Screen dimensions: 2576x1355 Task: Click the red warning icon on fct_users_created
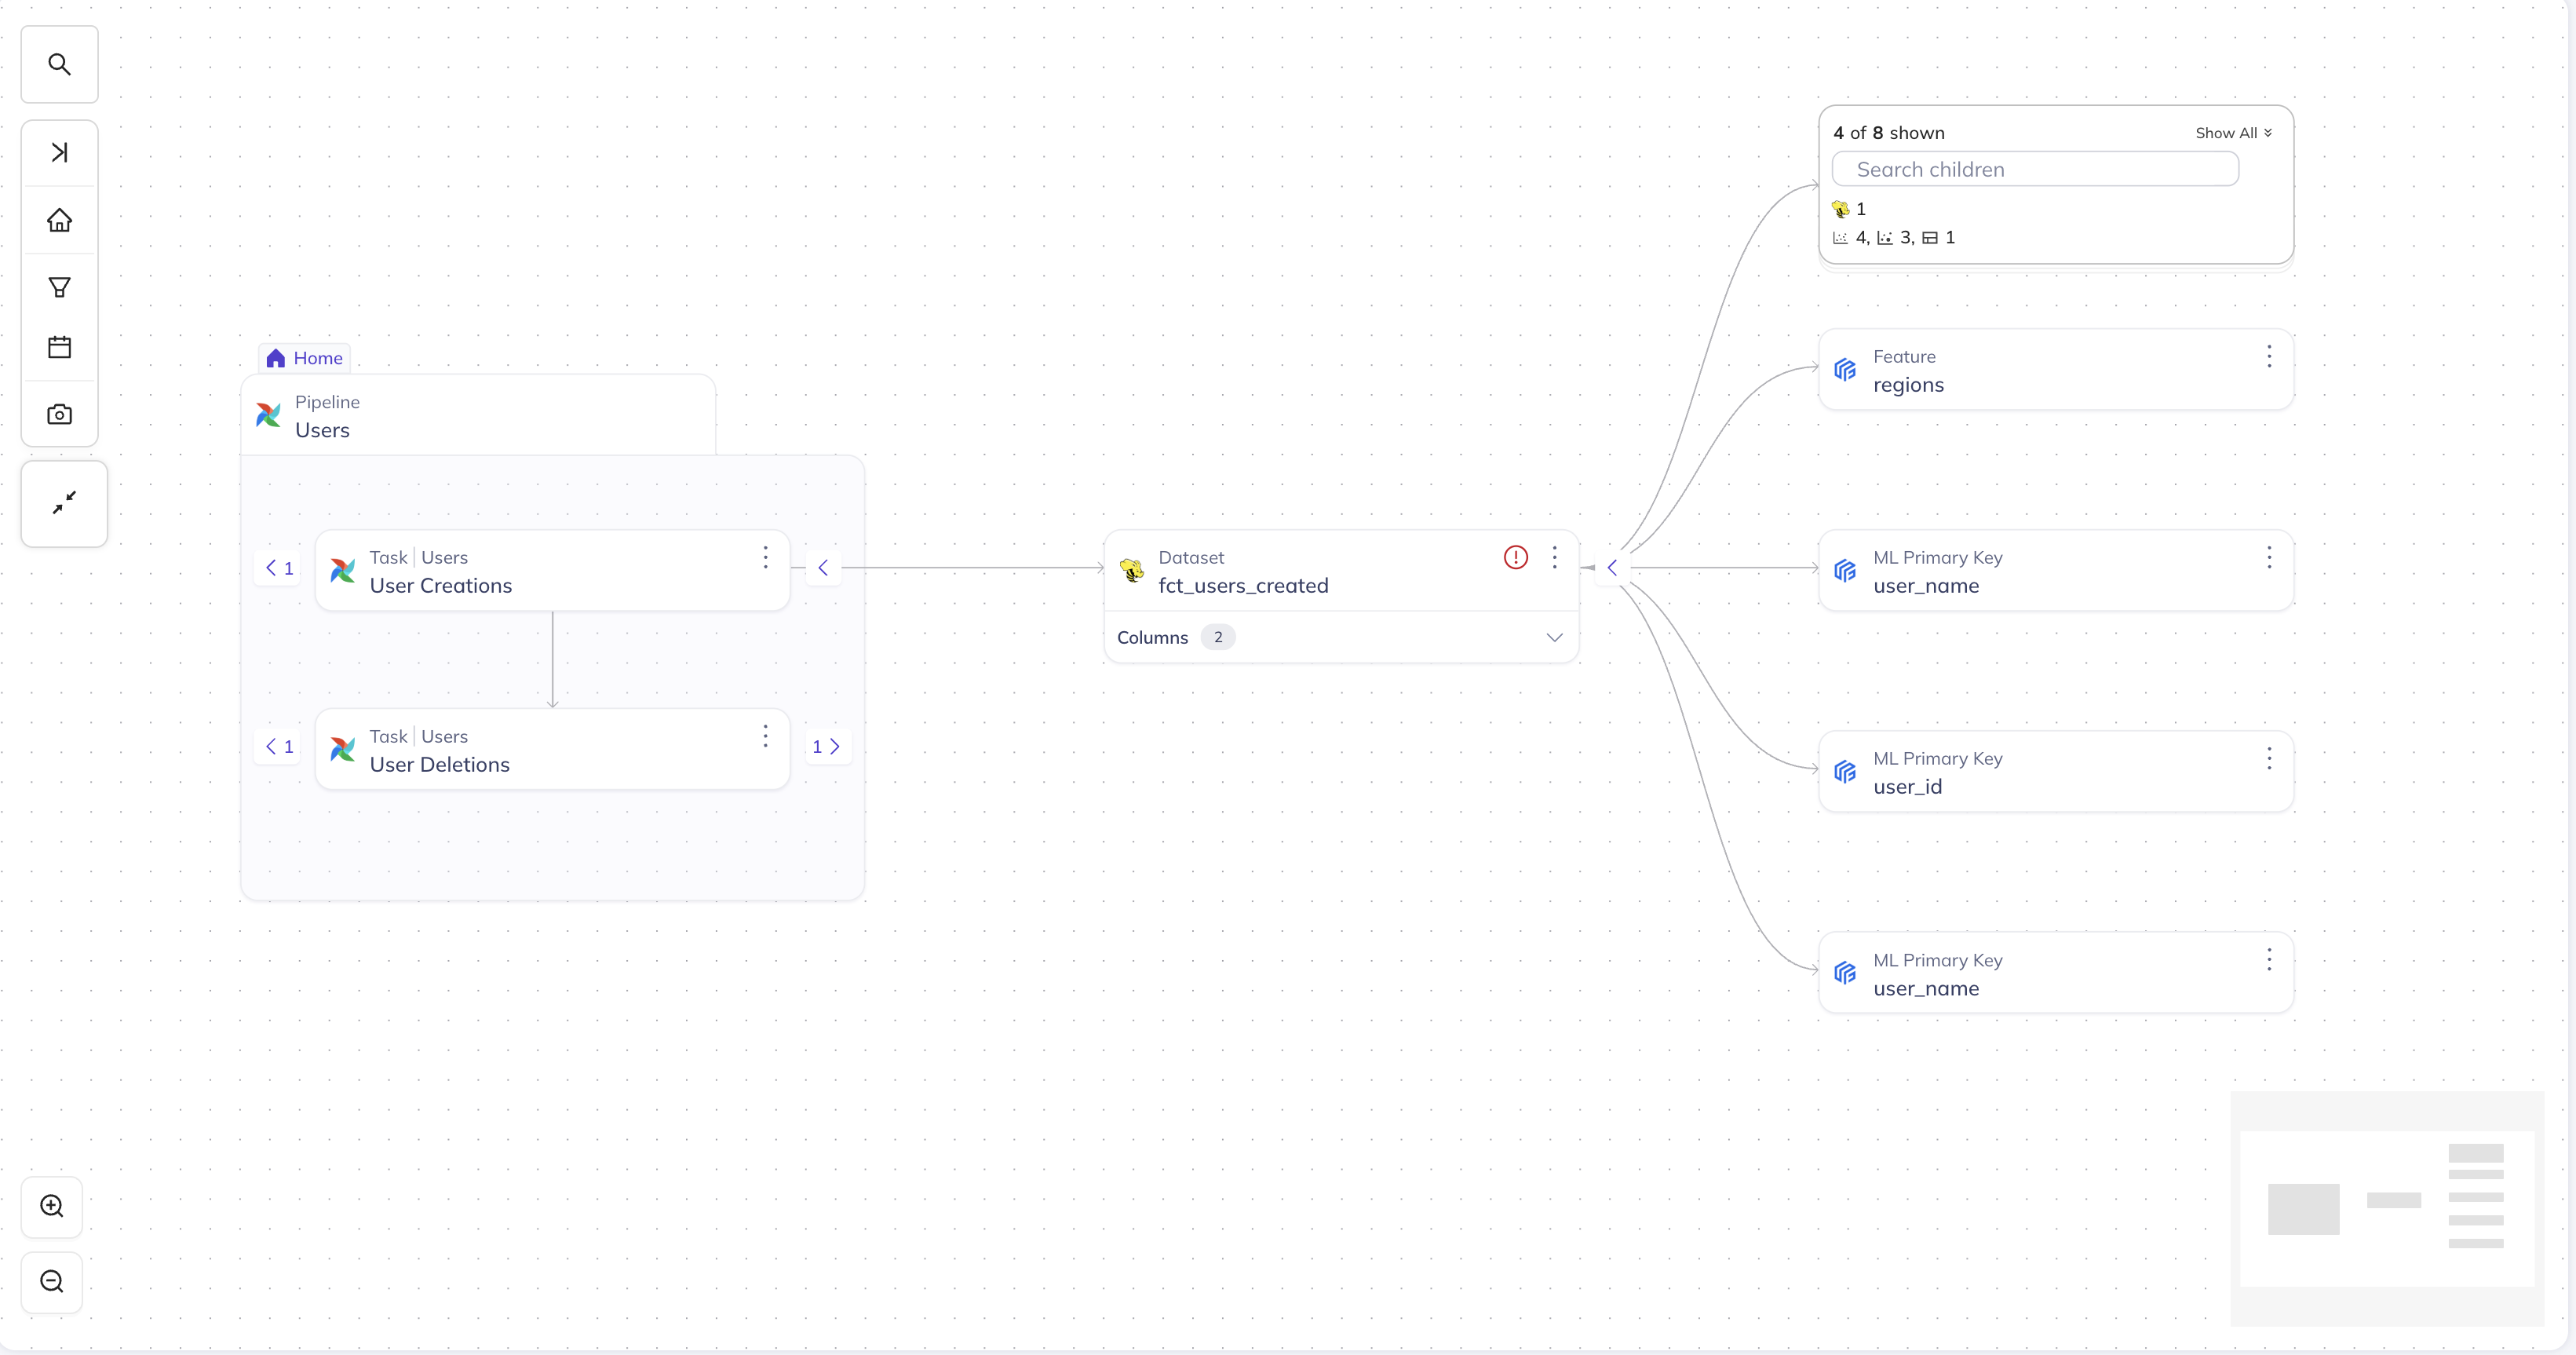pyautogui.click(x=1515, y=558)
